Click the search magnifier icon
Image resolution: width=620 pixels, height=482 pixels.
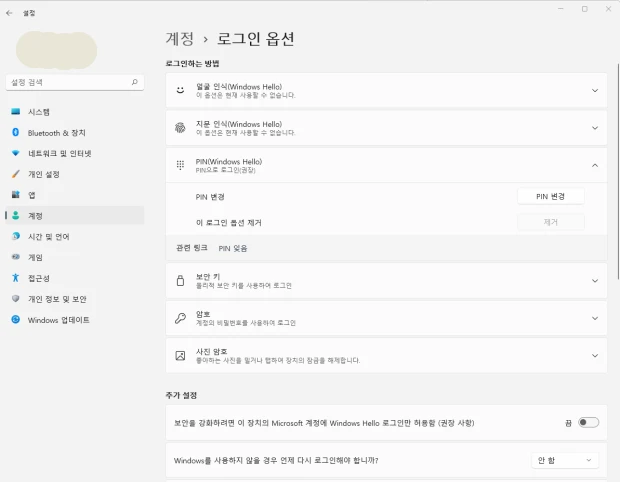(134, 82)
